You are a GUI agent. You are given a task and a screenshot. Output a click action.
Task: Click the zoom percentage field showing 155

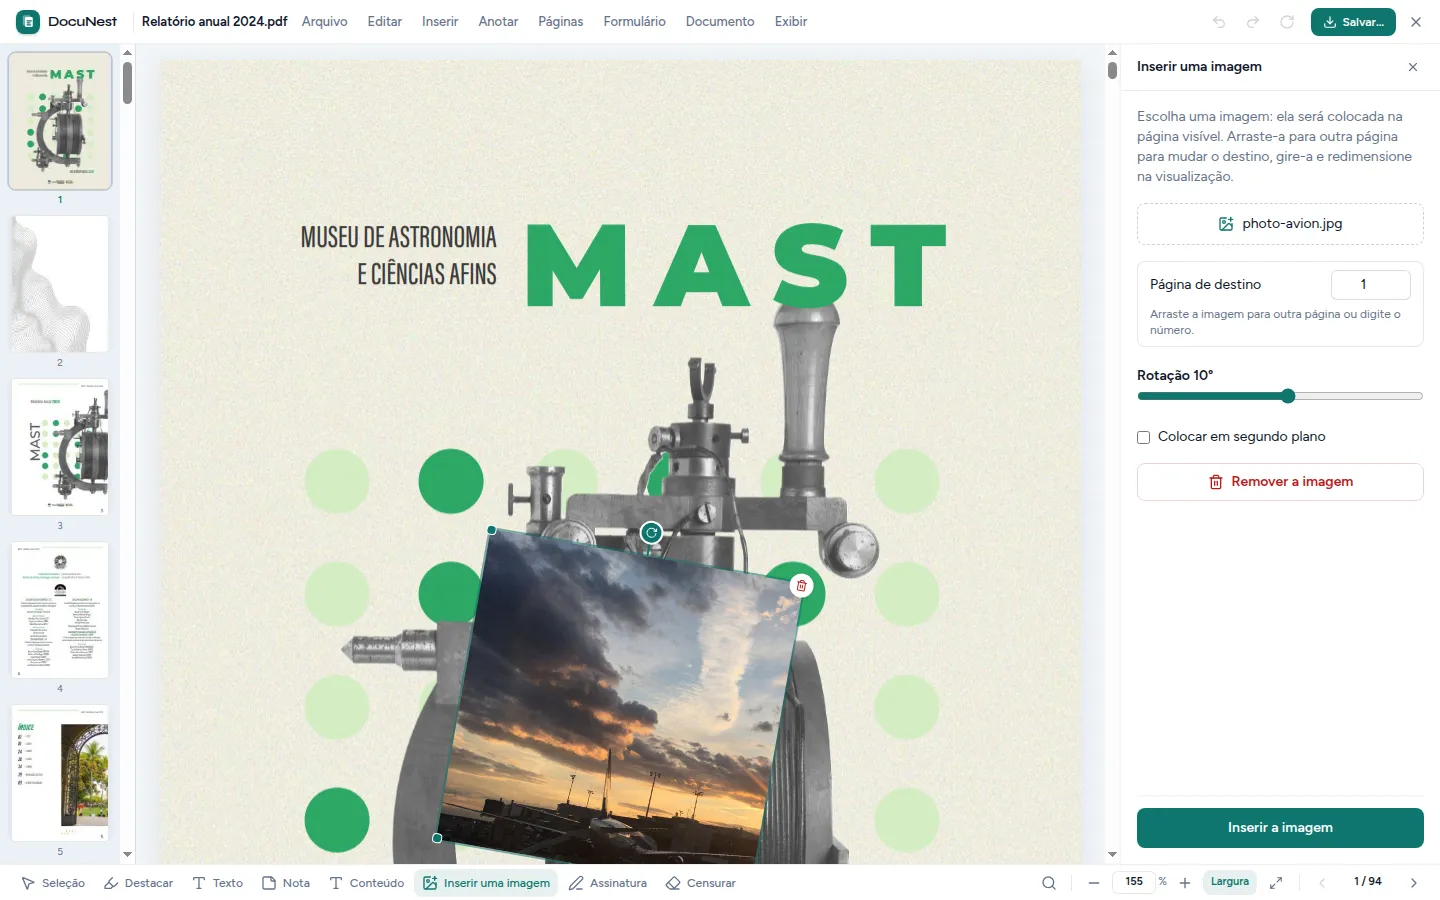pos(1134,882)
